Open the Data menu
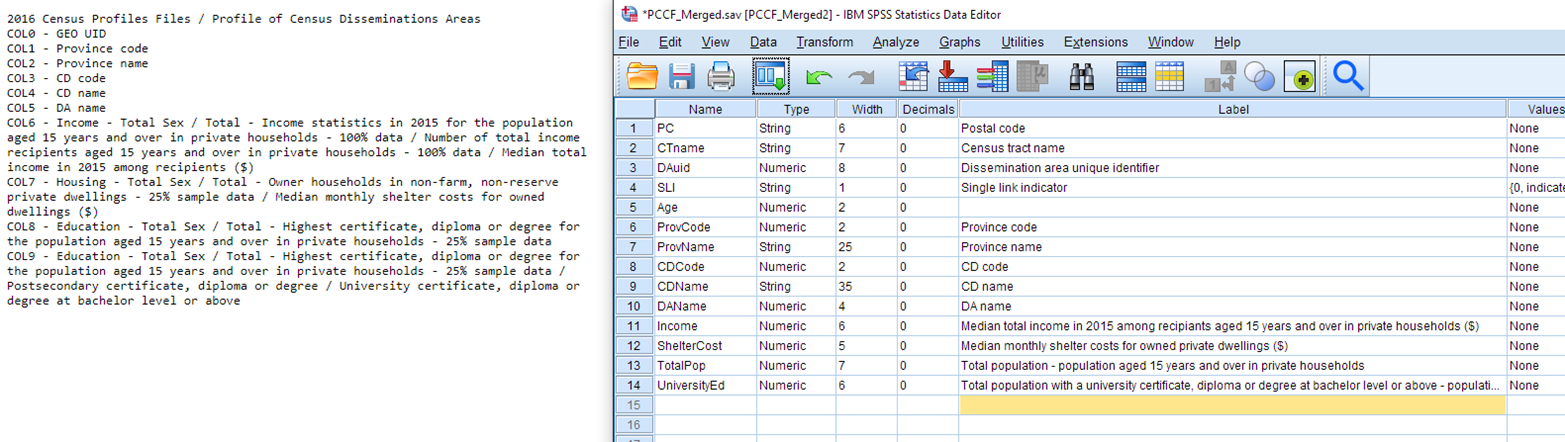Image resolution: width=1565 pixels, height=442 pixels. coord(763,42)
